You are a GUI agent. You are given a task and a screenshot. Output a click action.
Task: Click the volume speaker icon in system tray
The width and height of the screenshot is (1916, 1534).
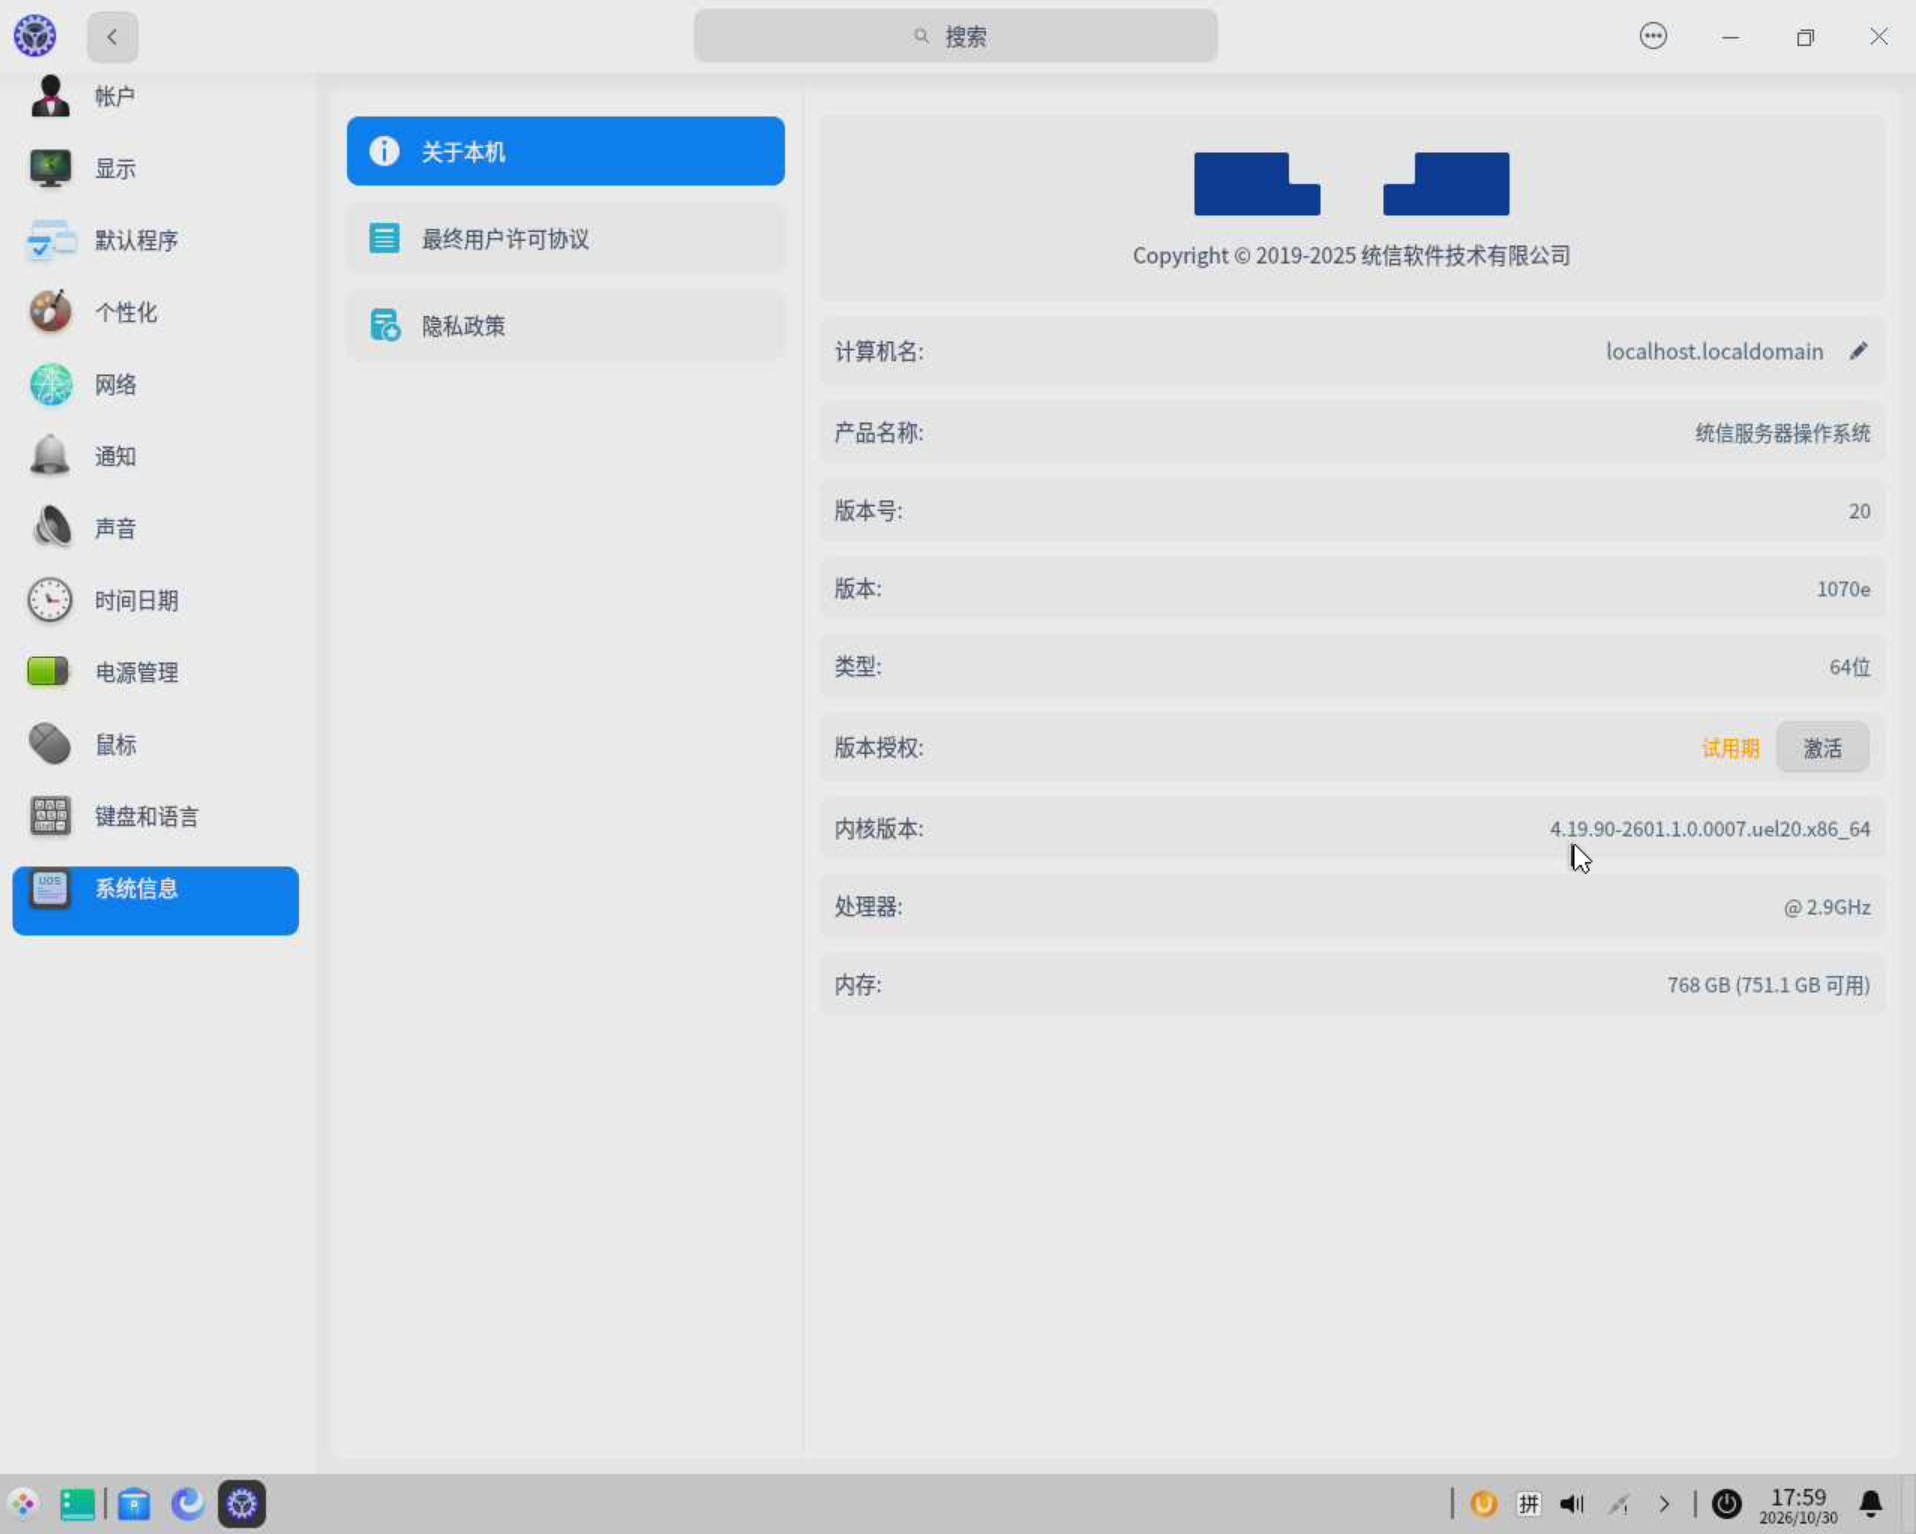click(x=1572, y=1503)
